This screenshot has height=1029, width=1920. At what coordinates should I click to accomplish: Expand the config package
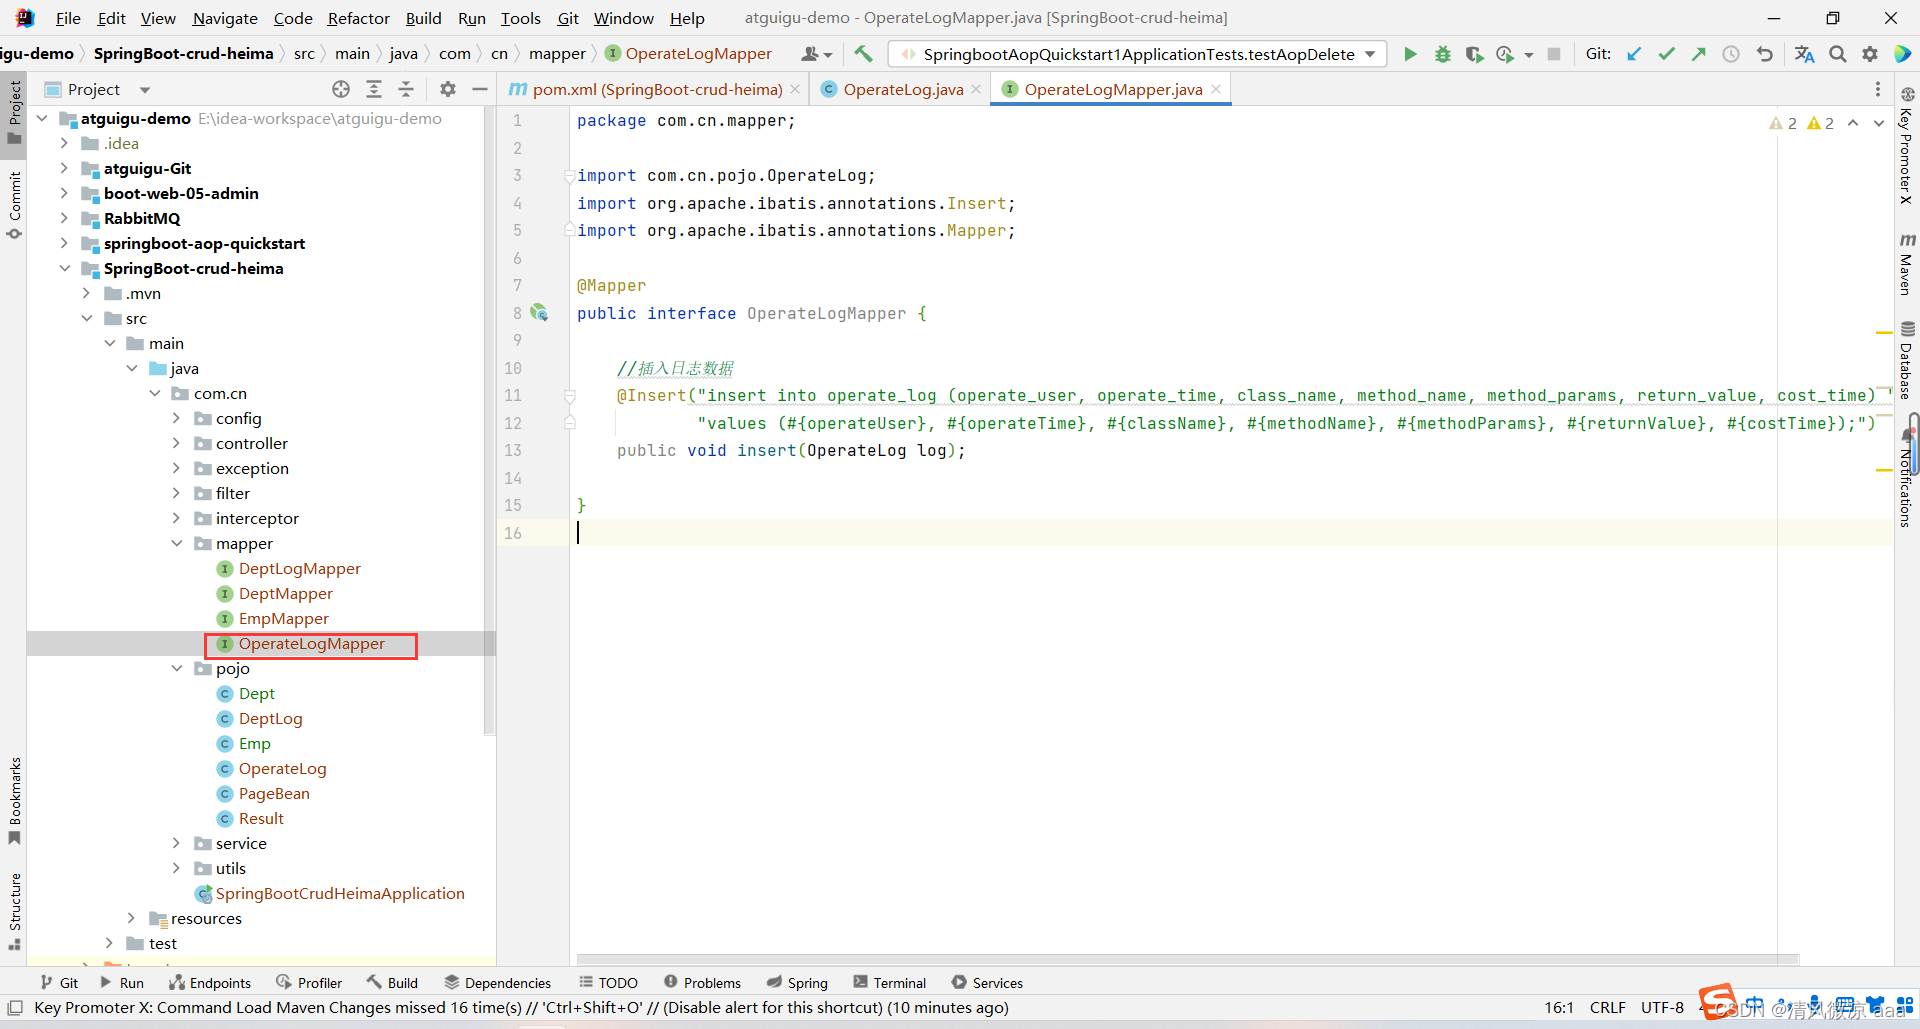pos(177,418)
